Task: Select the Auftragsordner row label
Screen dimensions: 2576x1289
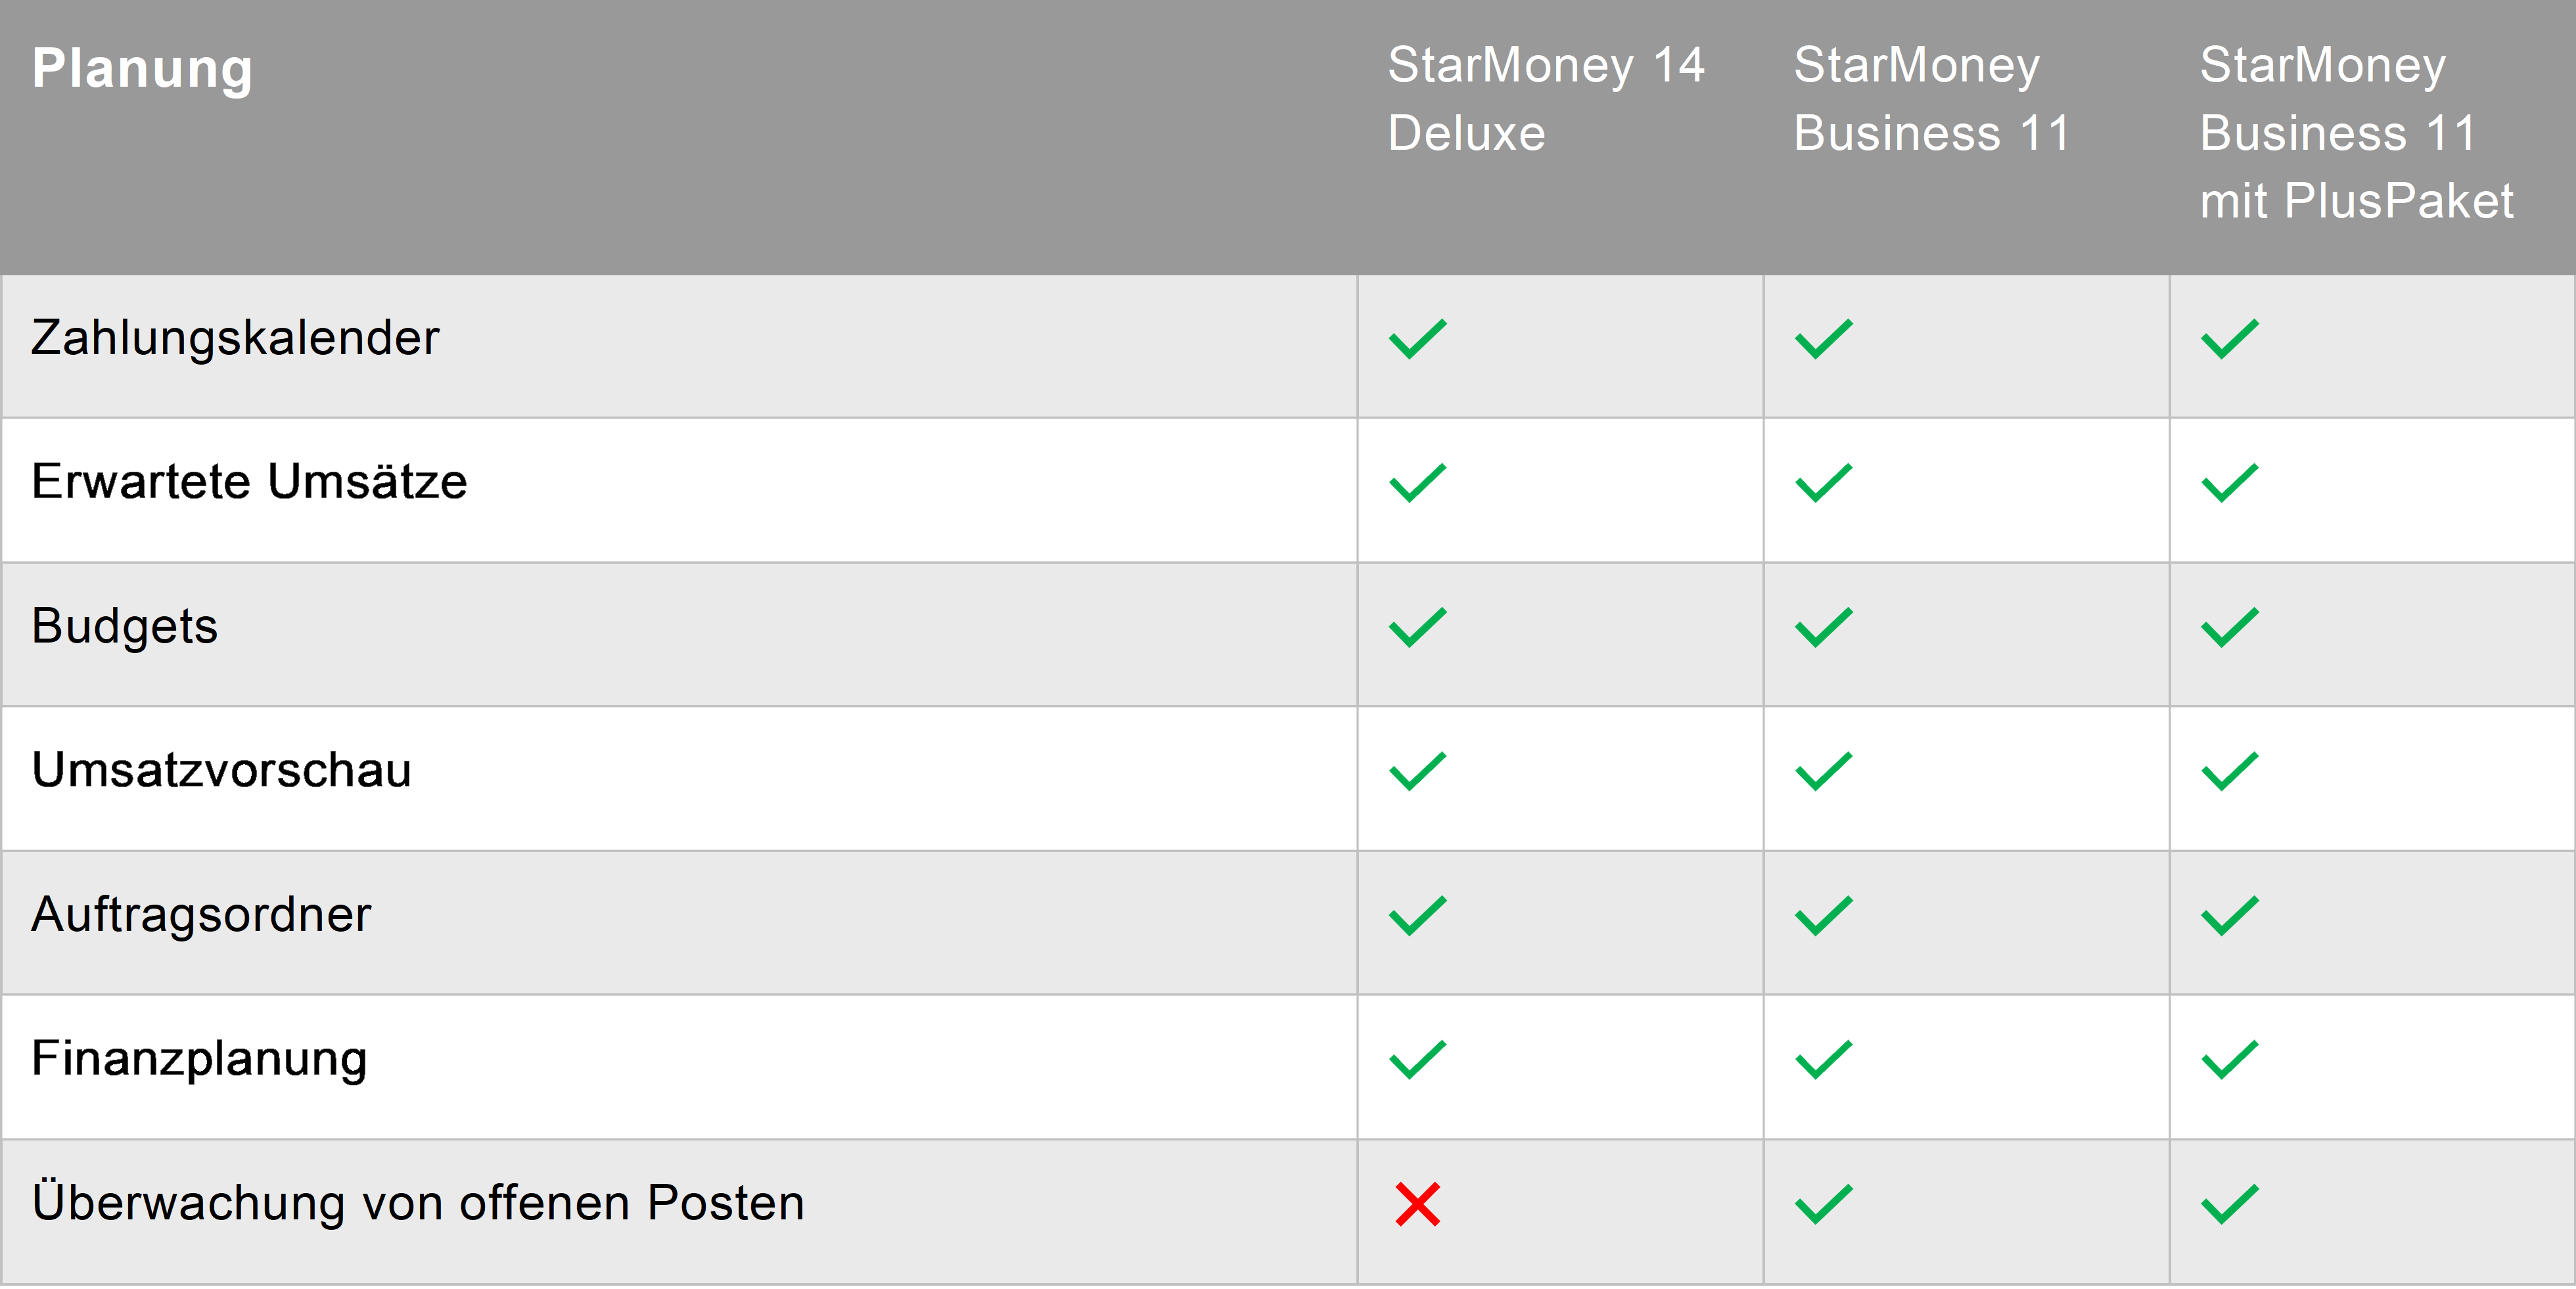Action: [201, 914]
